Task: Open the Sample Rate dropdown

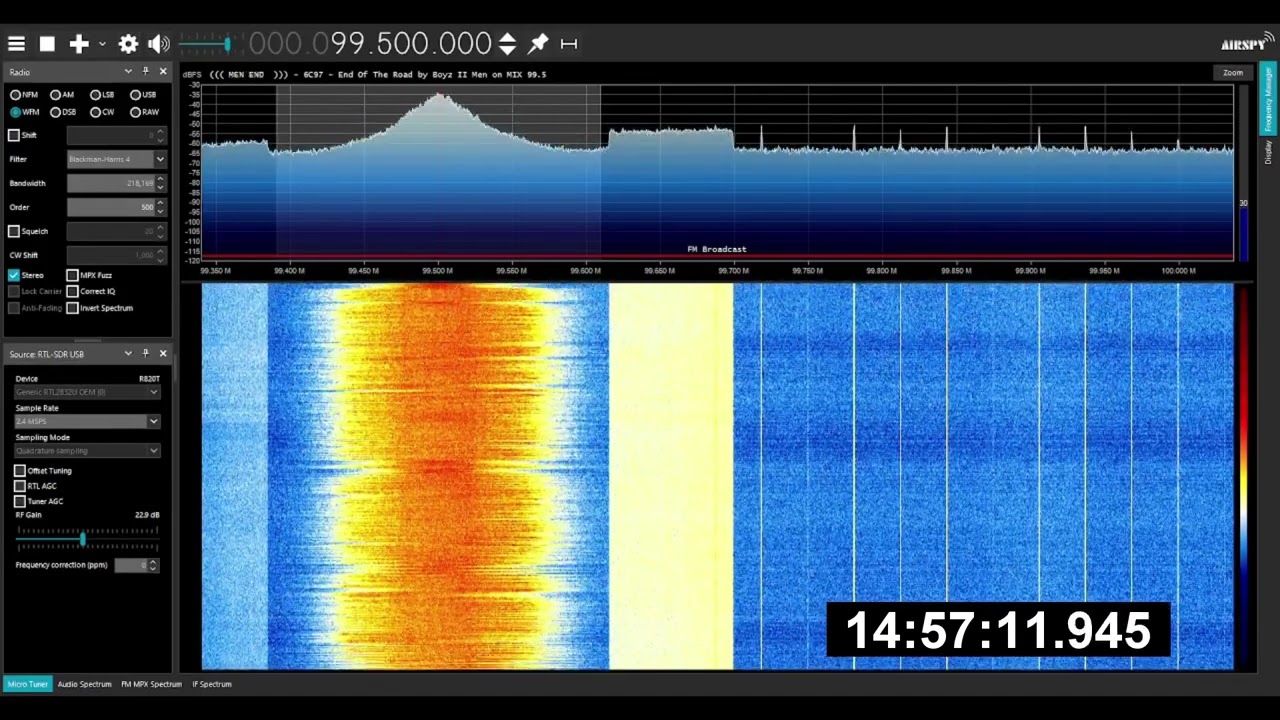Action: coord(87,421)
